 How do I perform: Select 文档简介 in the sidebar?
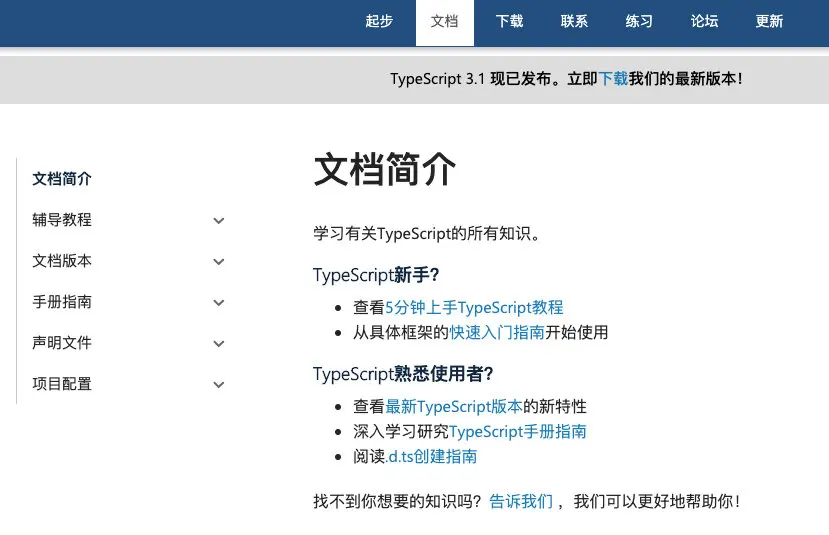[62, 179]
